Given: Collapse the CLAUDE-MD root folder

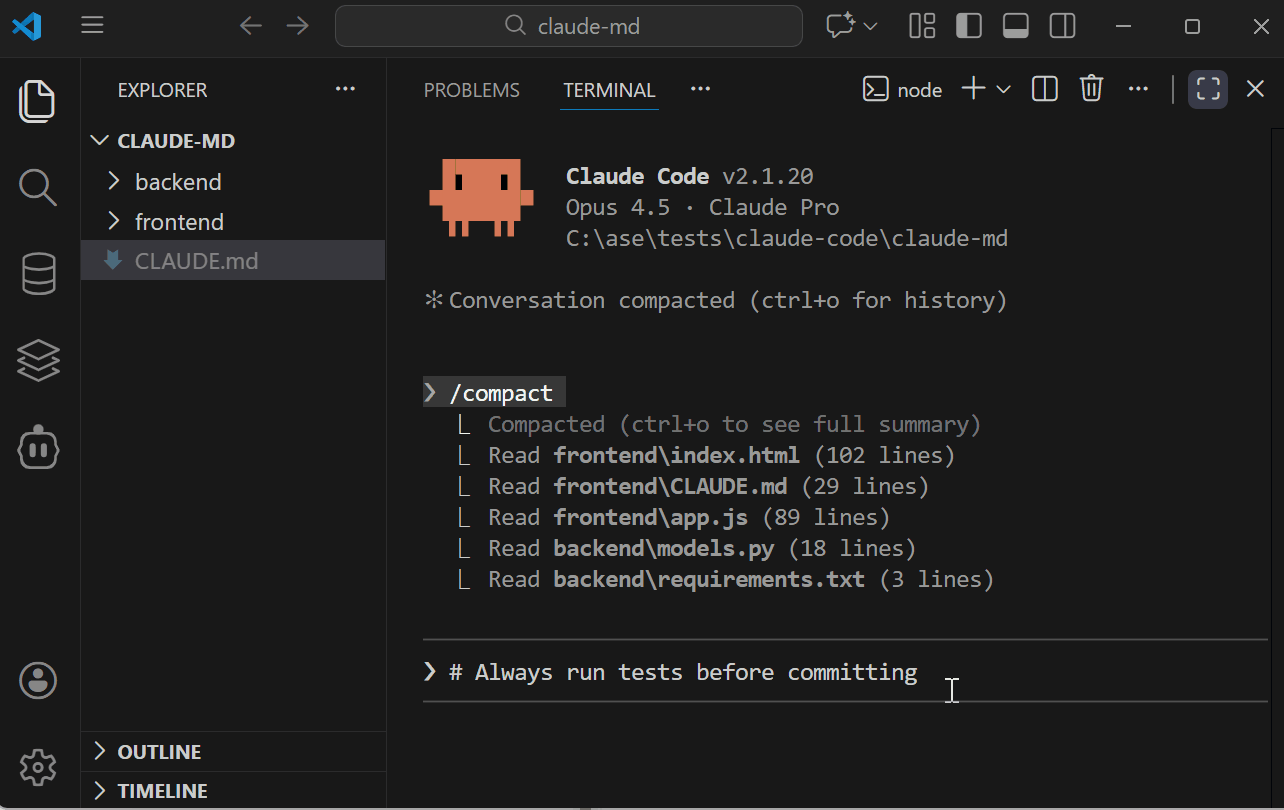Looking at the screenshot, I should [x=232, y=141].
